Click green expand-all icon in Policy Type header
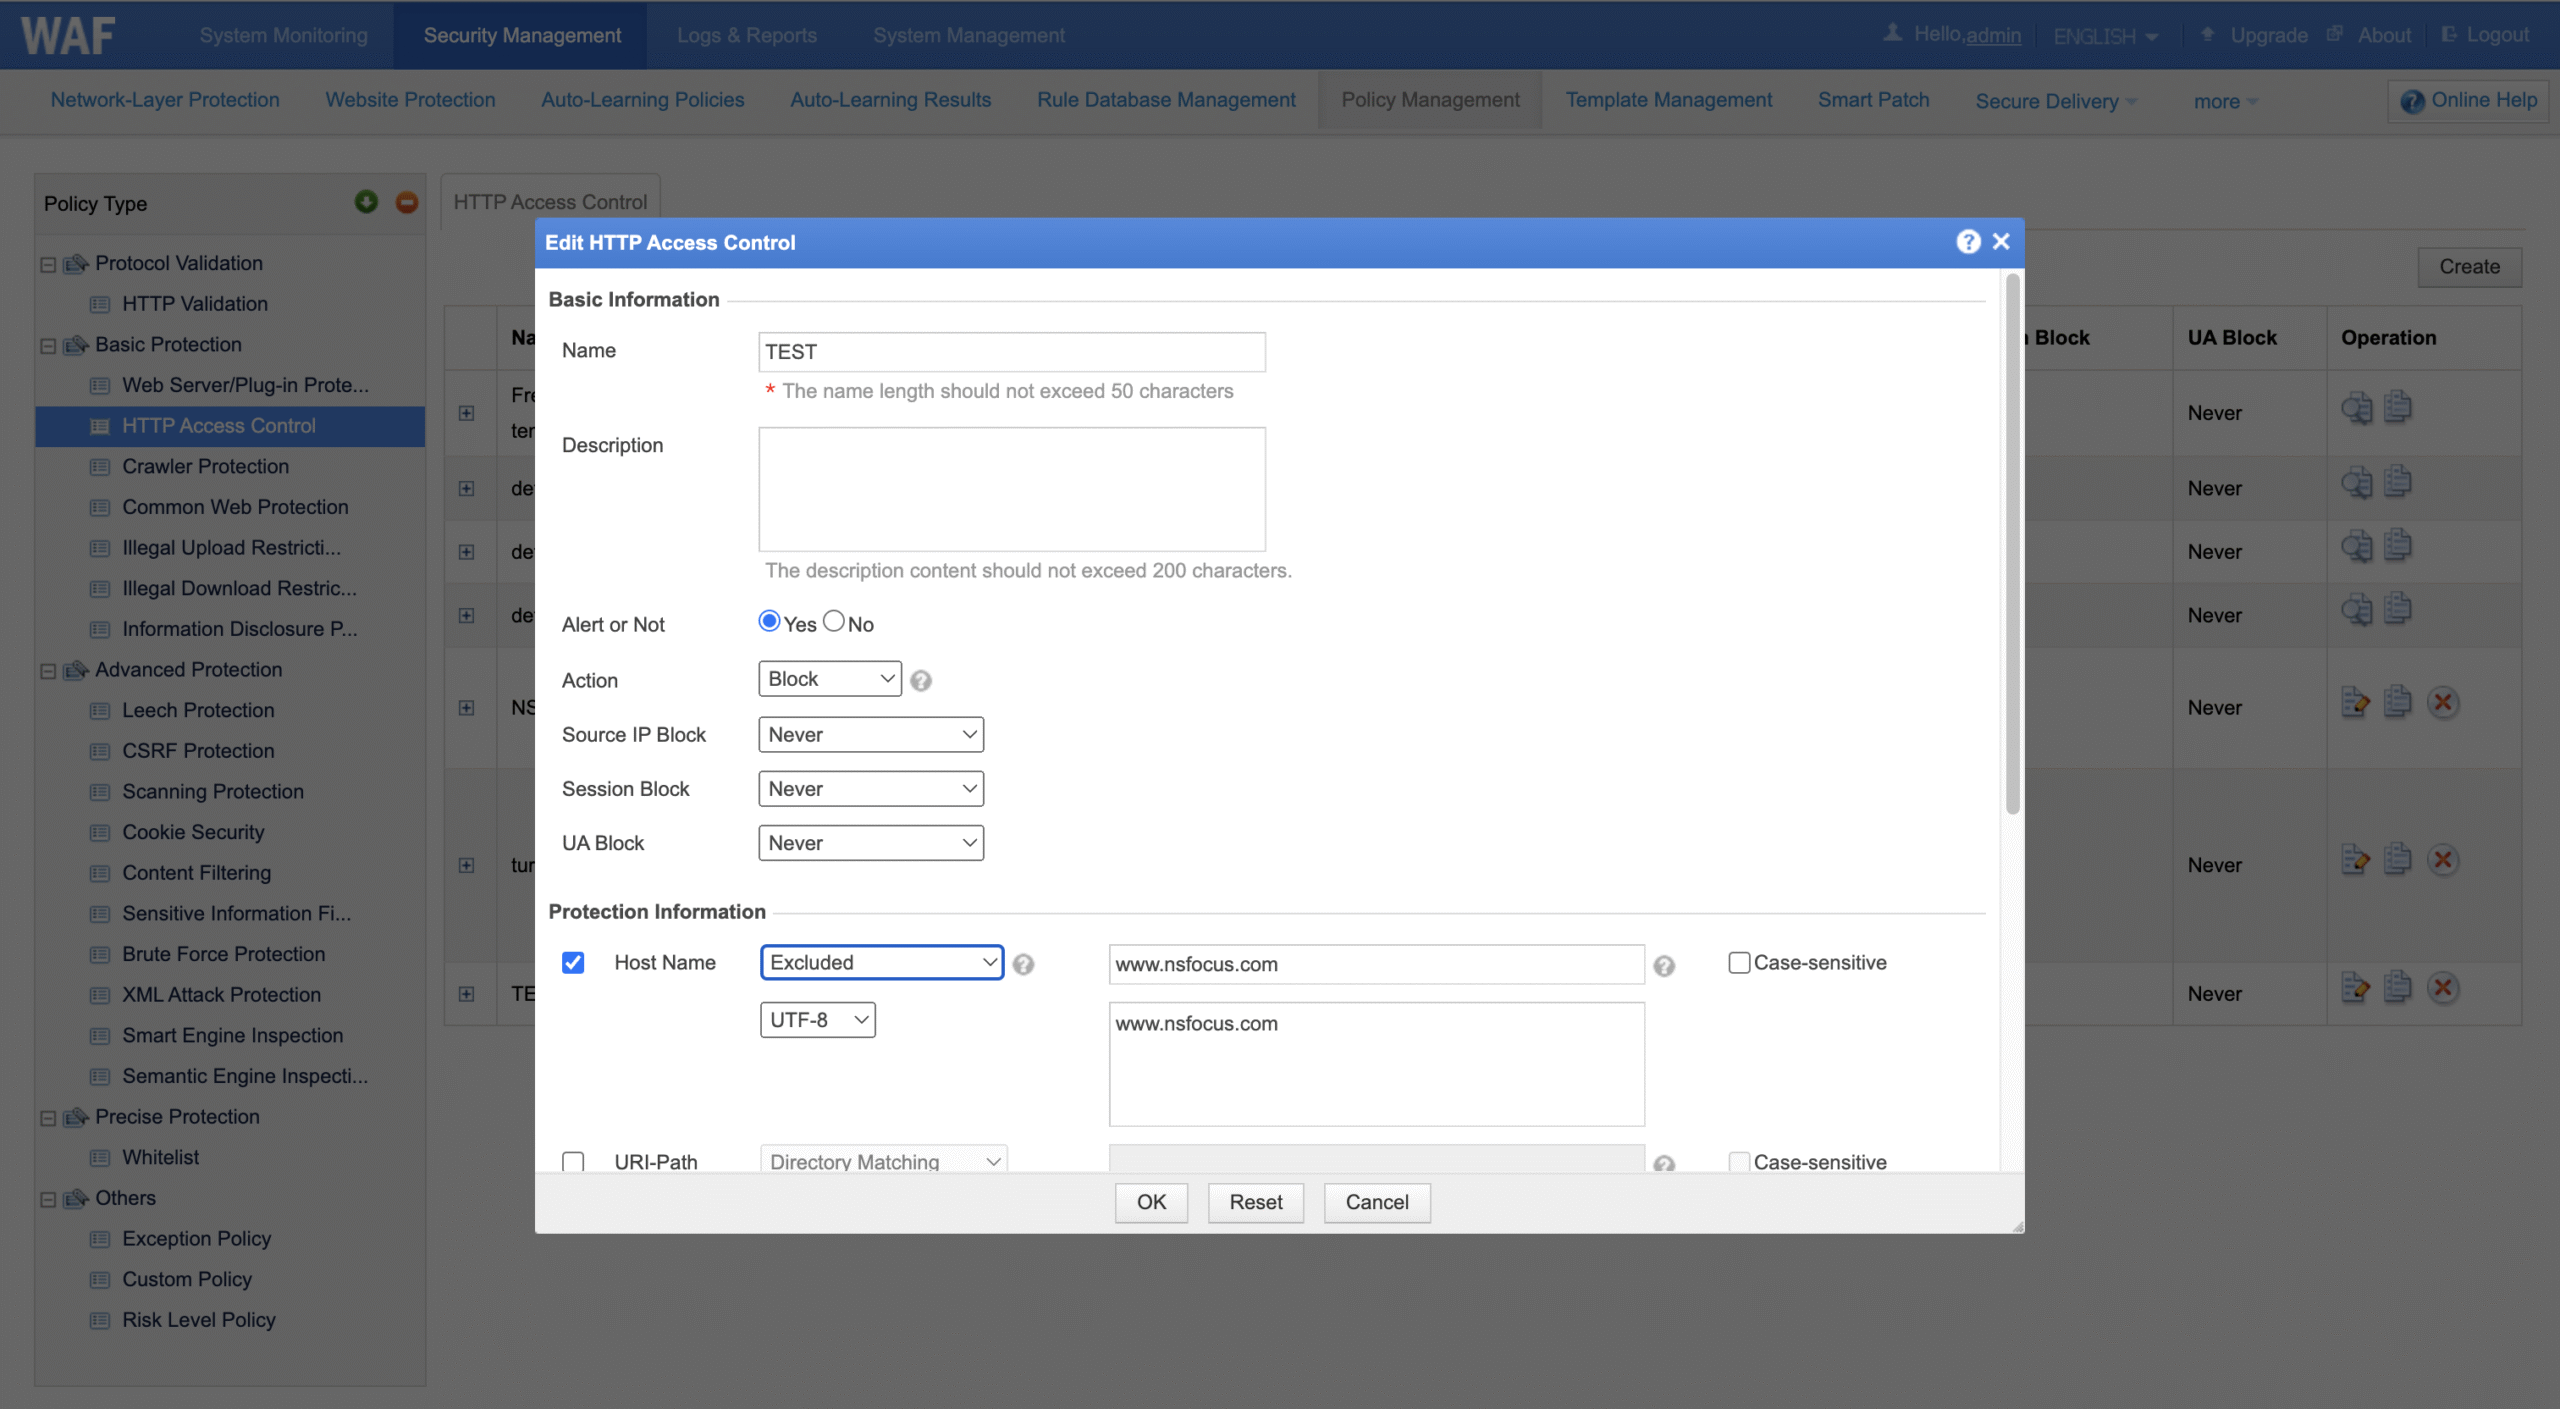Viewport: 2560px width, 1409px height. (366, 202)
